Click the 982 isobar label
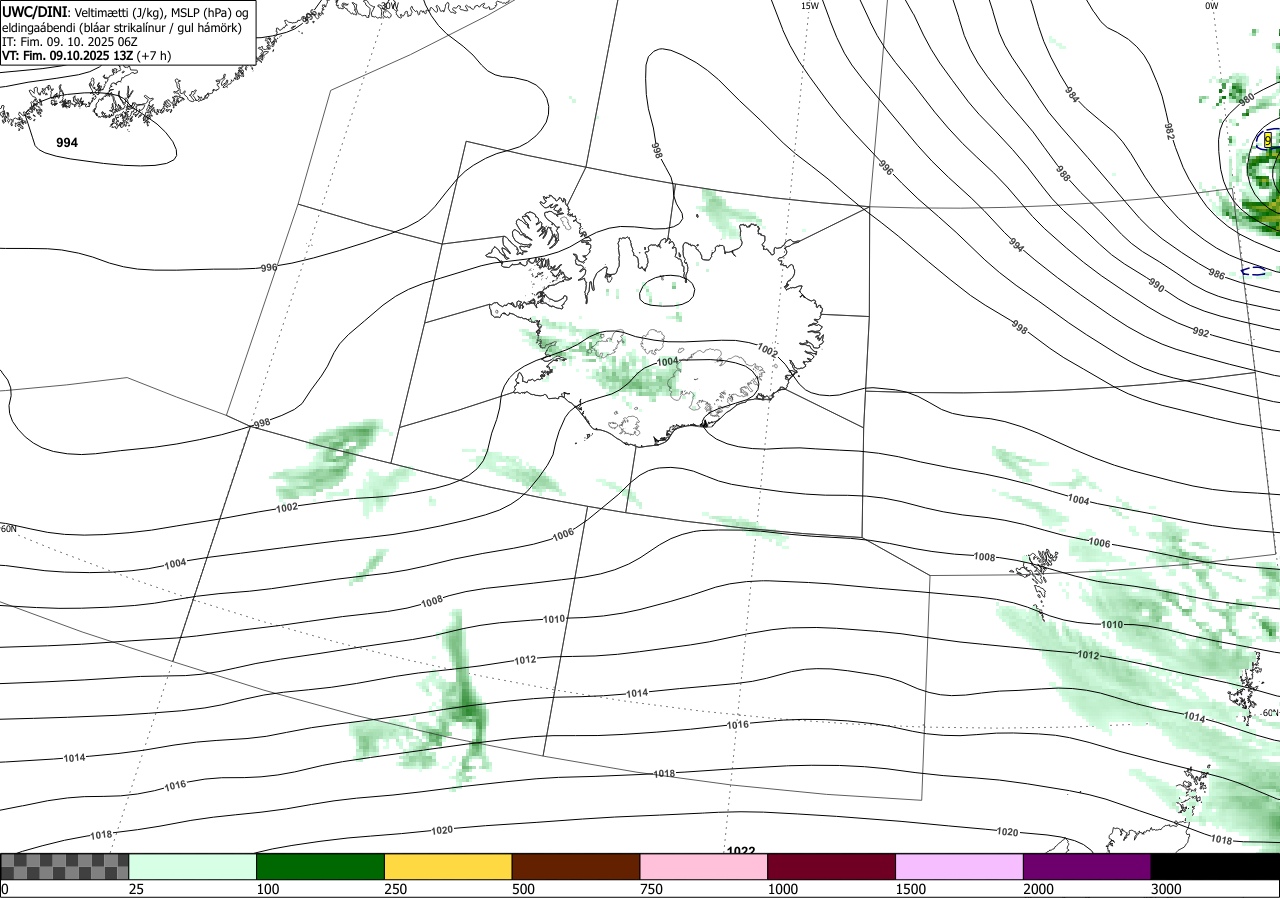The image size is (1280, 898). 1170,130
